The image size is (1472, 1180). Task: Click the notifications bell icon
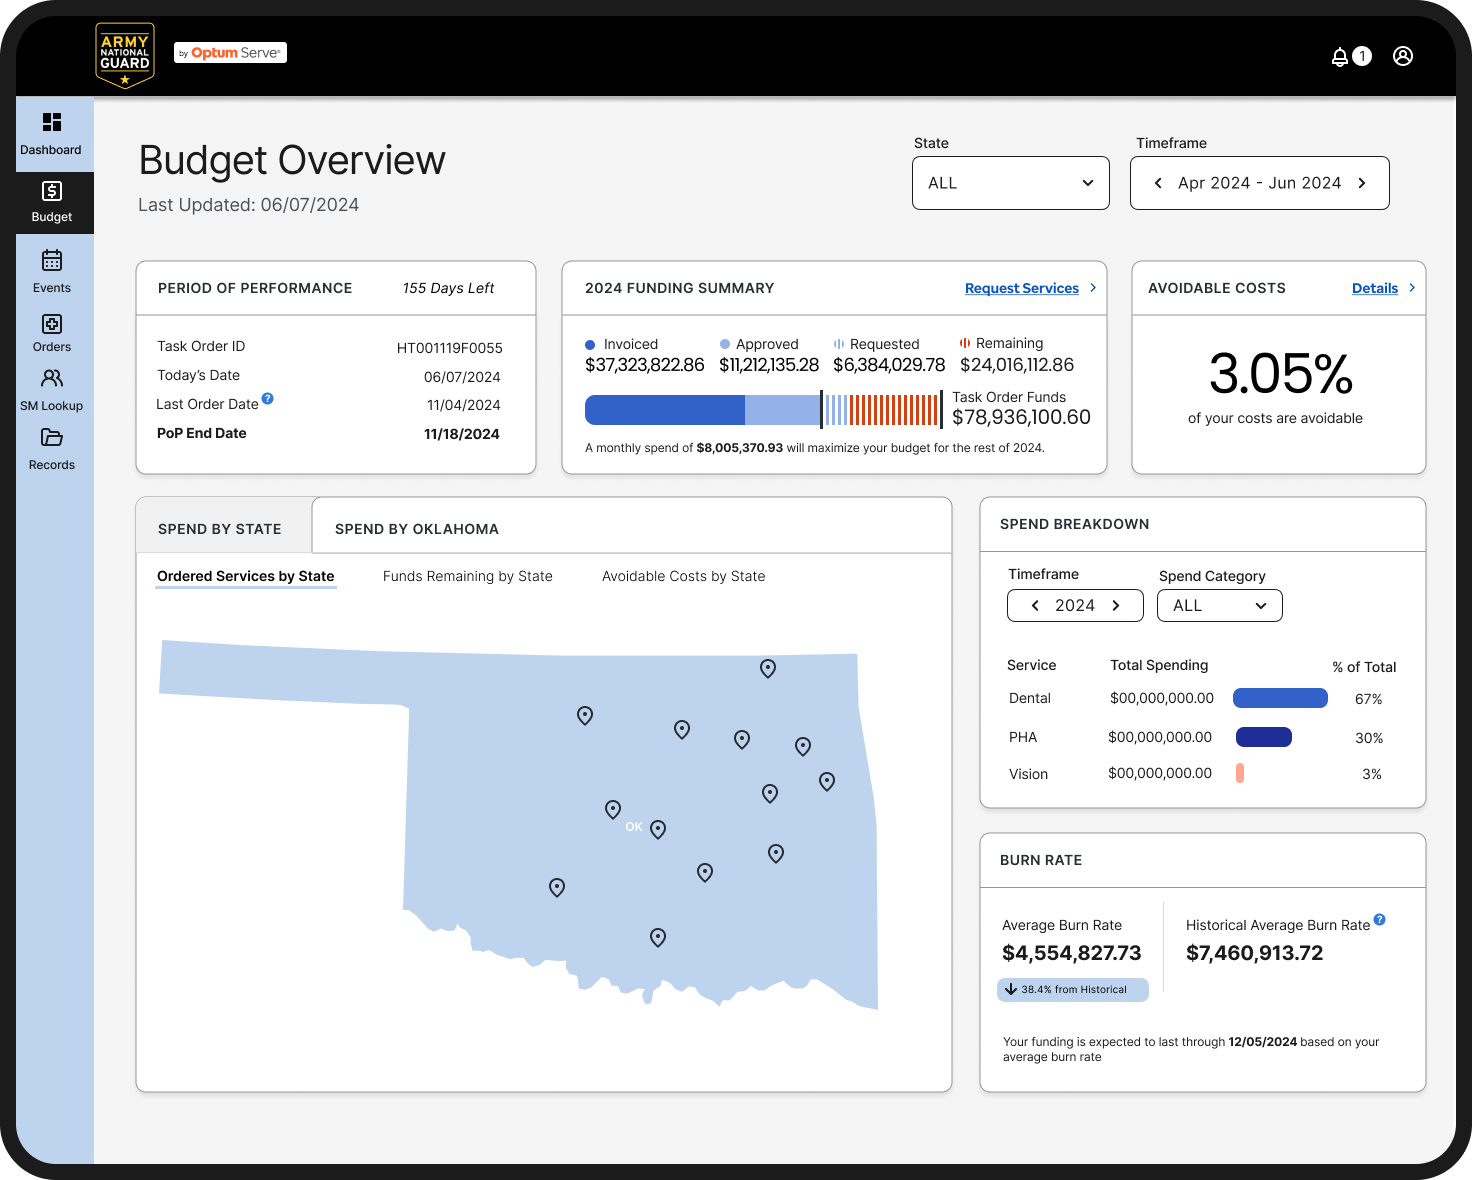tap(1340, 57)
